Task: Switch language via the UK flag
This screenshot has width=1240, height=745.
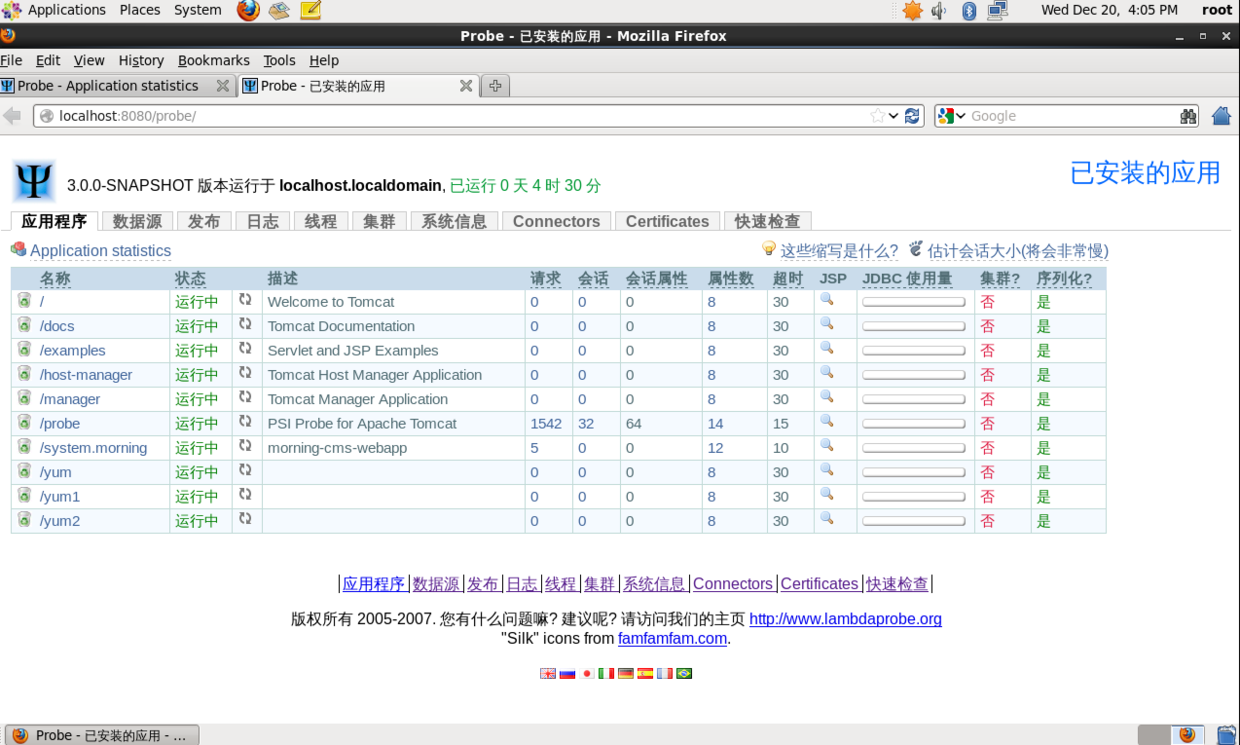Action: tap(548, 673)
